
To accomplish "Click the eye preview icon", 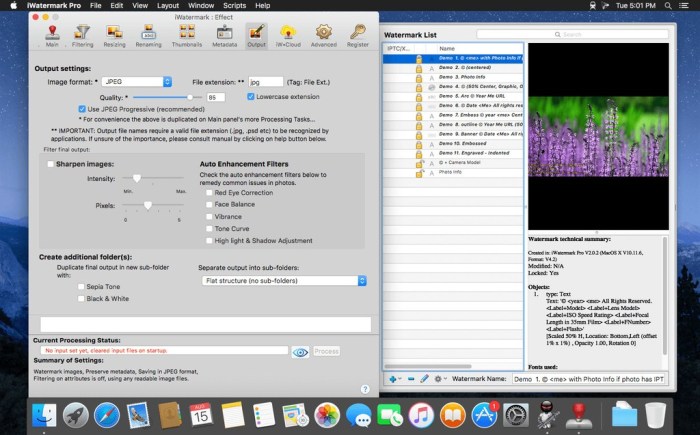I will (299, 351).
